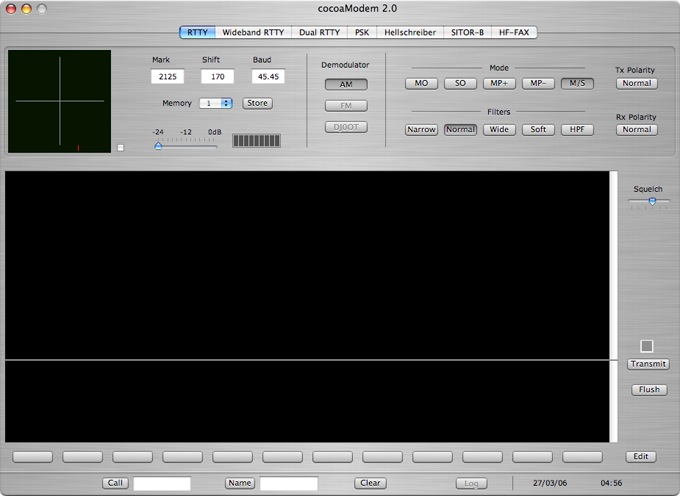
Task: Click the receive view scrollbar
Action: [614, 265]
